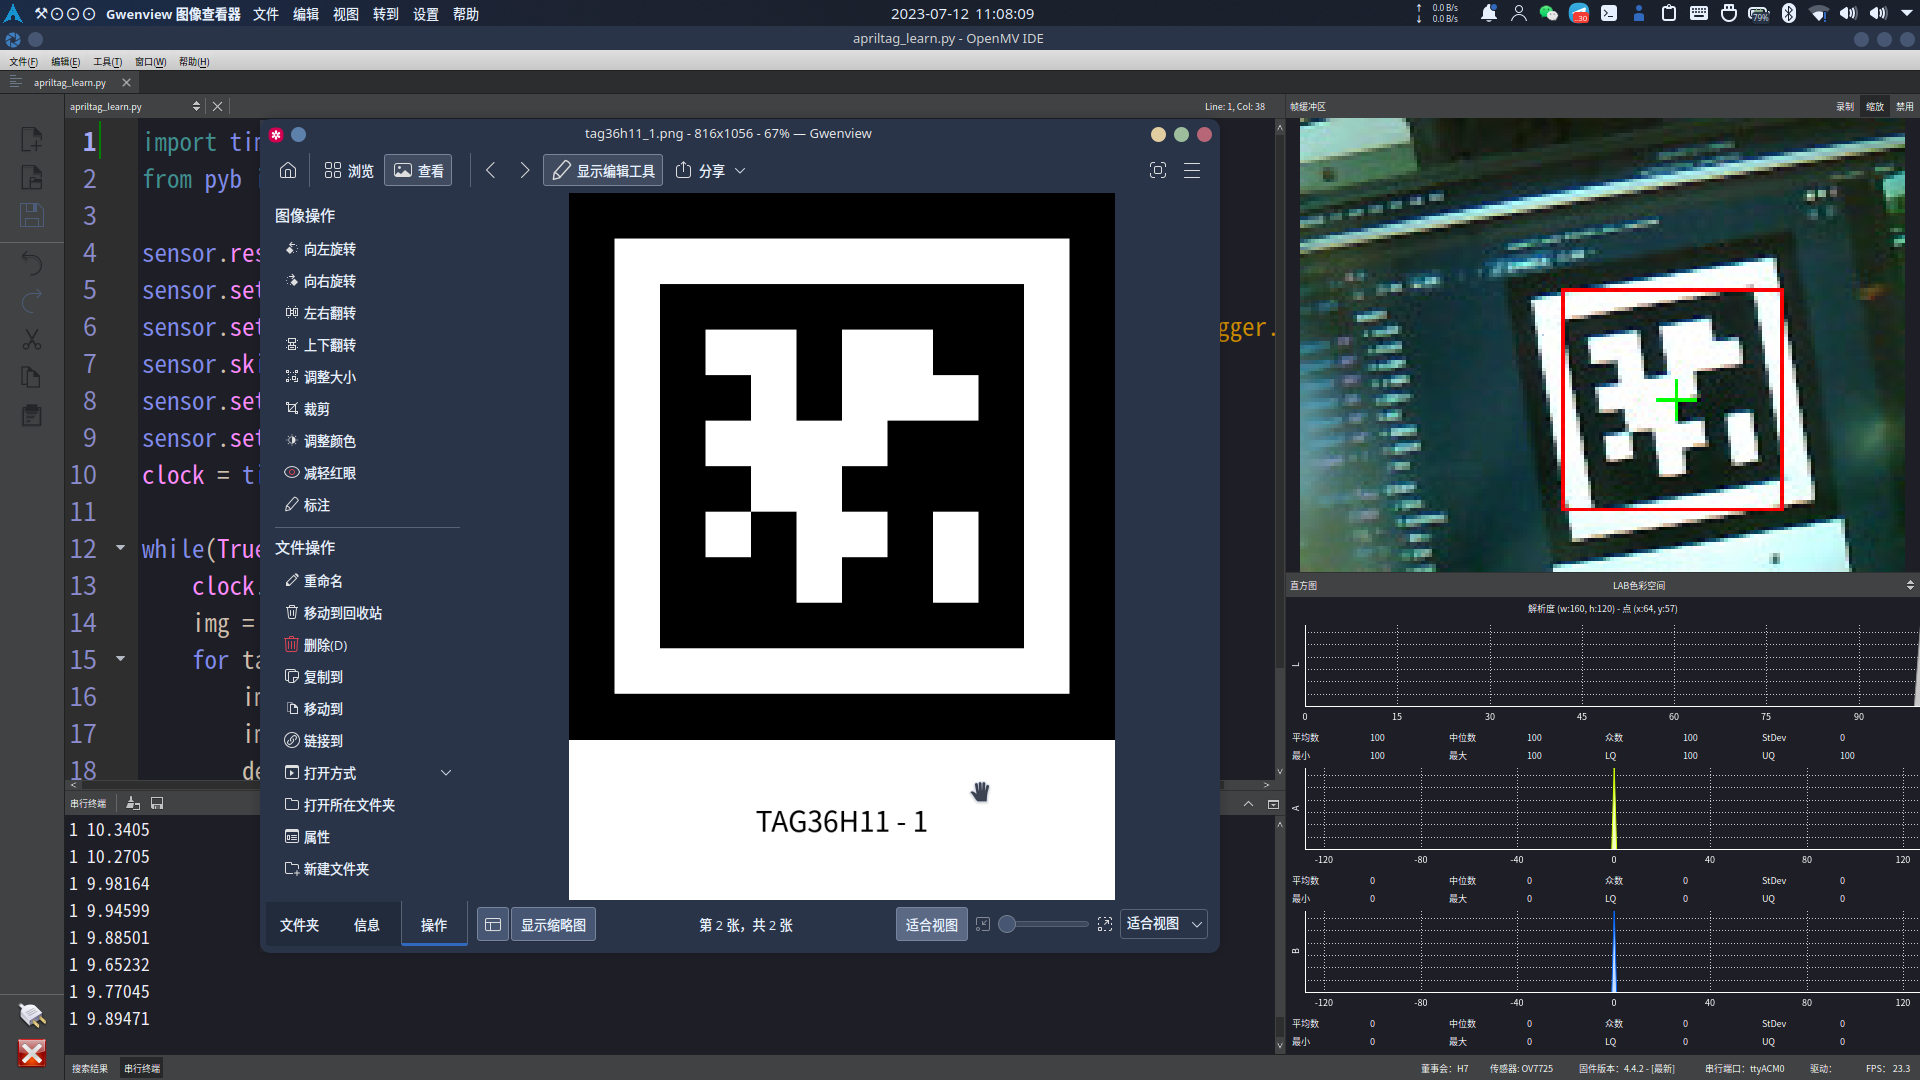The width and height of the screenshot is (1920, 1080).
Task: Open OpenMV 窗口(W) menu
Action: click(x=150, y=62)
